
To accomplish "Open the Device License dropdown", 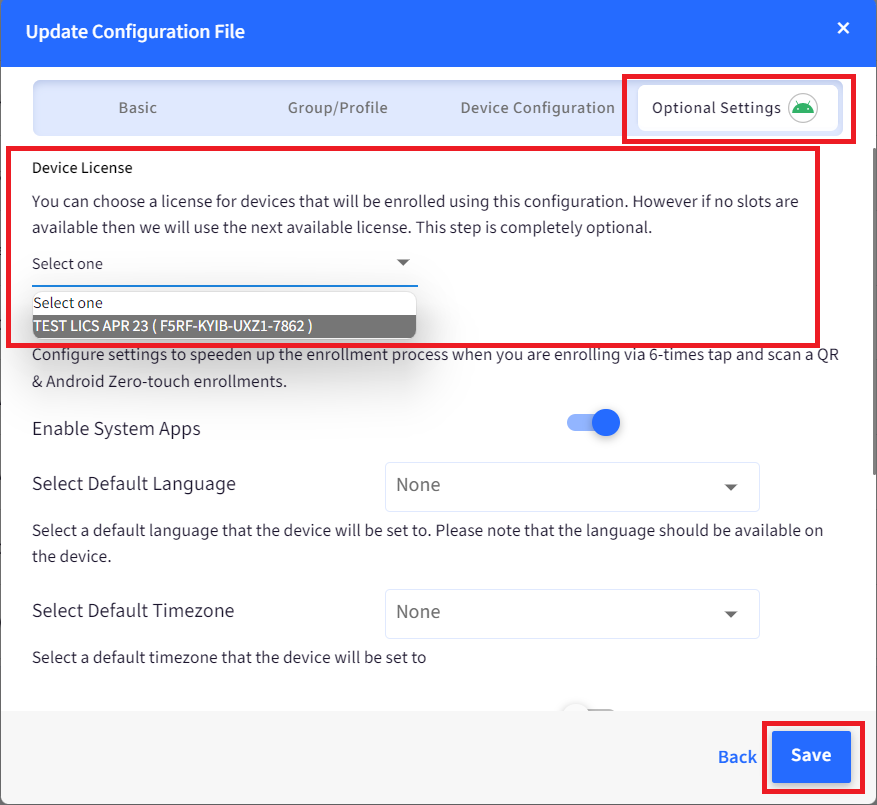I will (x=224, y=264).
